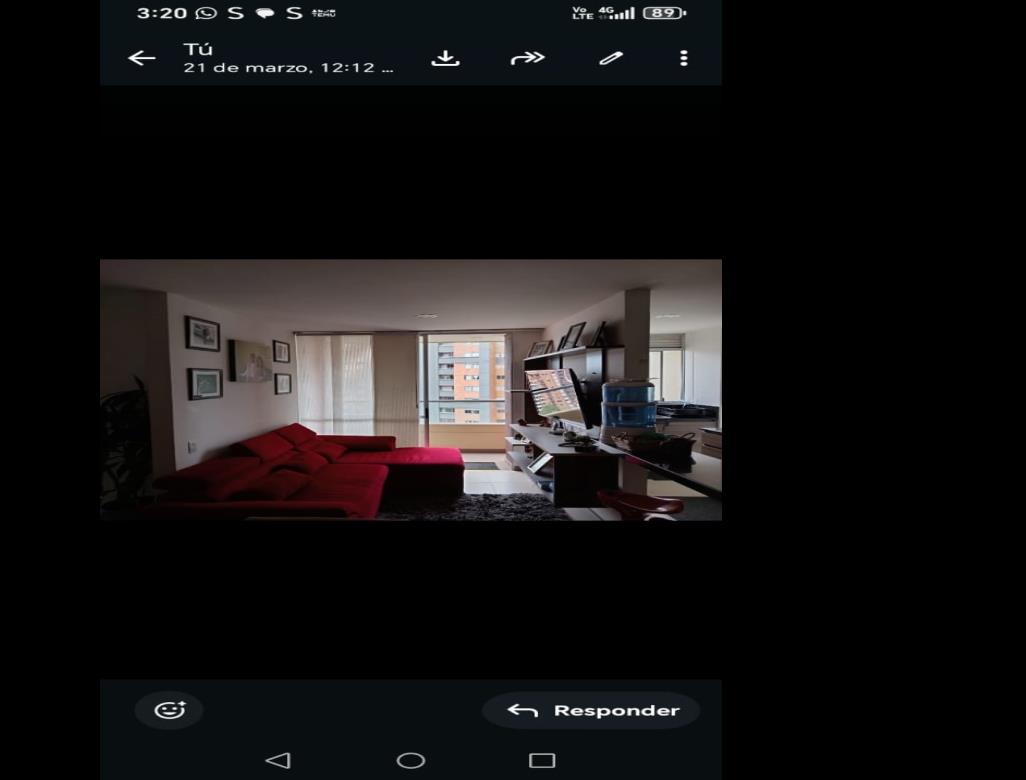Forward the photo using the double-arrow icon
The width and height of the screenshot is (1026, 780).
pos(527,58)
